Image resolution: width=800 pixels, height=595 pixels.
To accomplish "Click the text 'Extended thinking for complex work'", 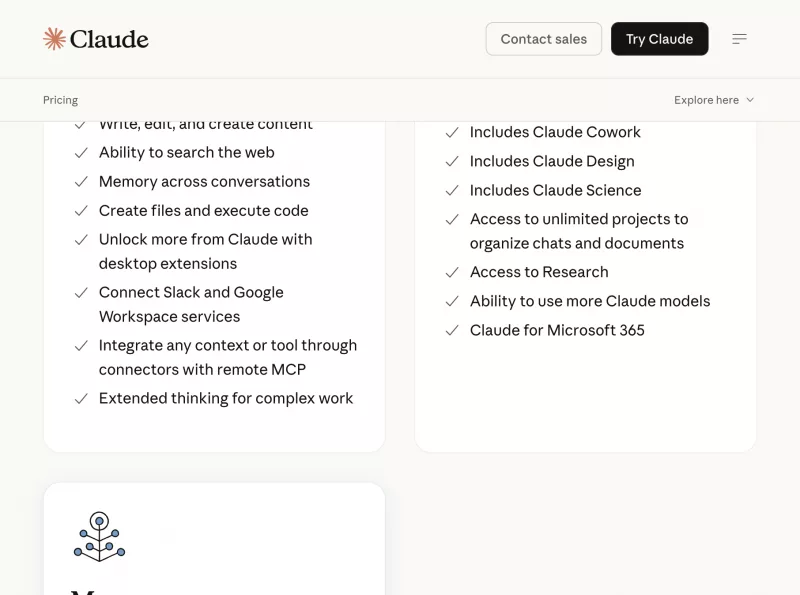I will [226, 399].
